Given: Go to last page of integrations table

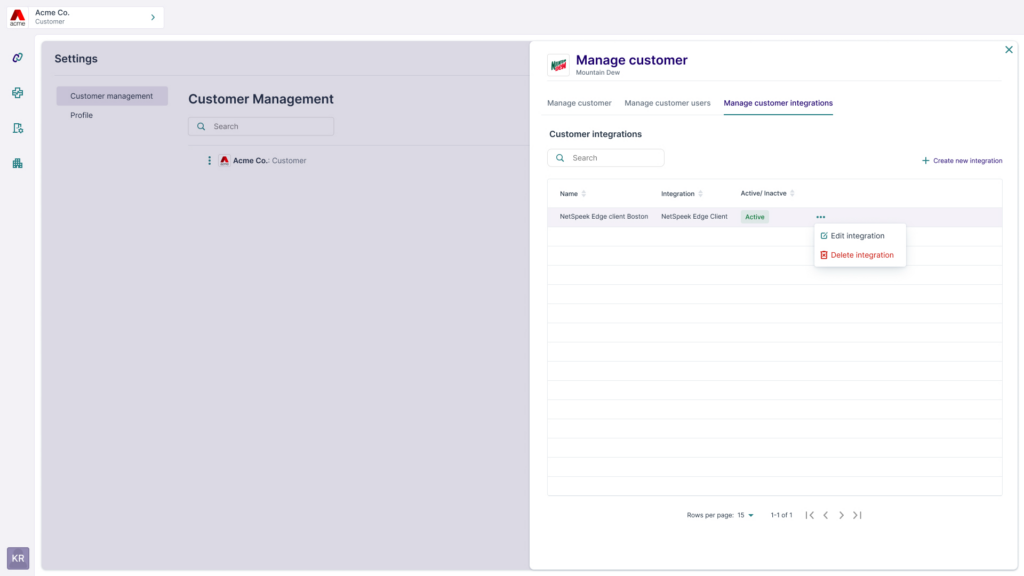Looking at the screenshot, I should click(857, 515).
